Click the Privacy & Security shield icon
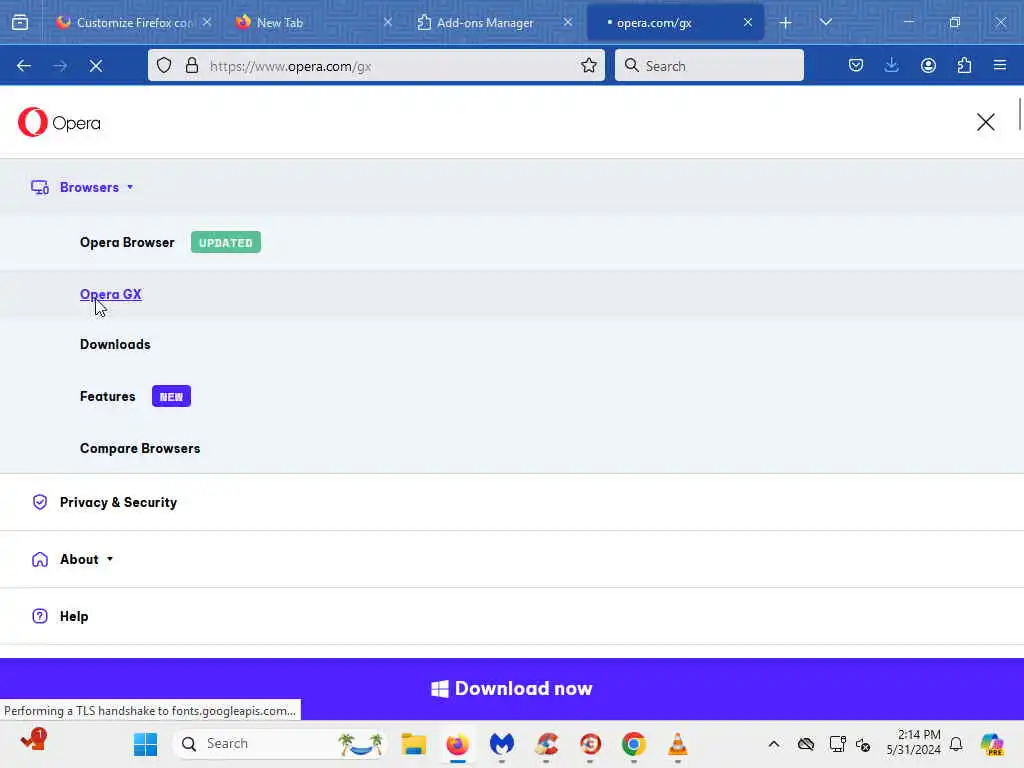1024x768 pixels. click(40, 502)
